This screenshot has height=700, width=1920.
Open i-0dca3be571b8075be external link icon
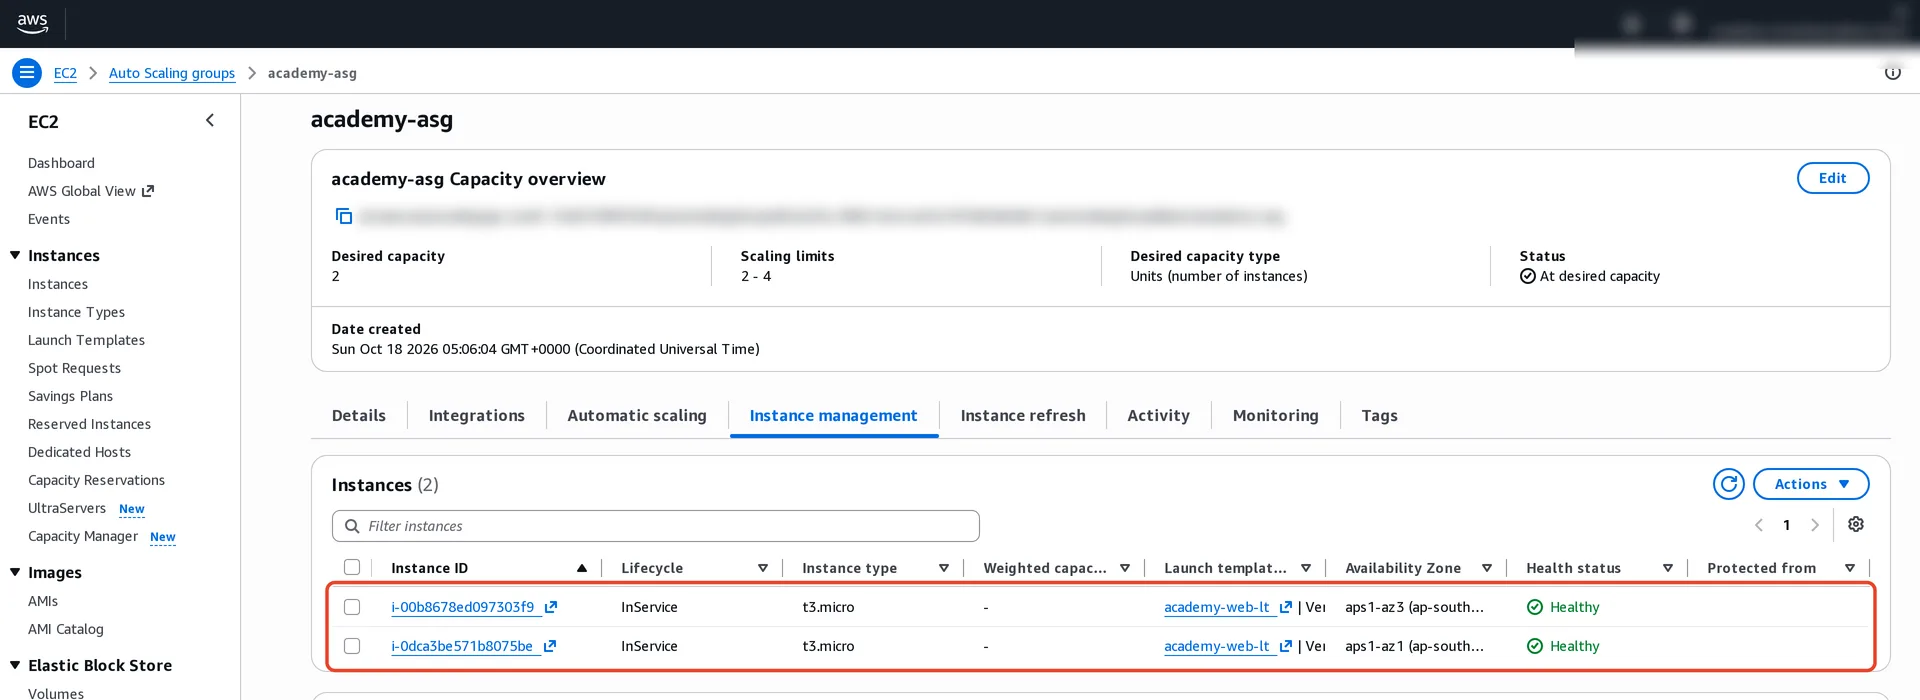(549, 646)
